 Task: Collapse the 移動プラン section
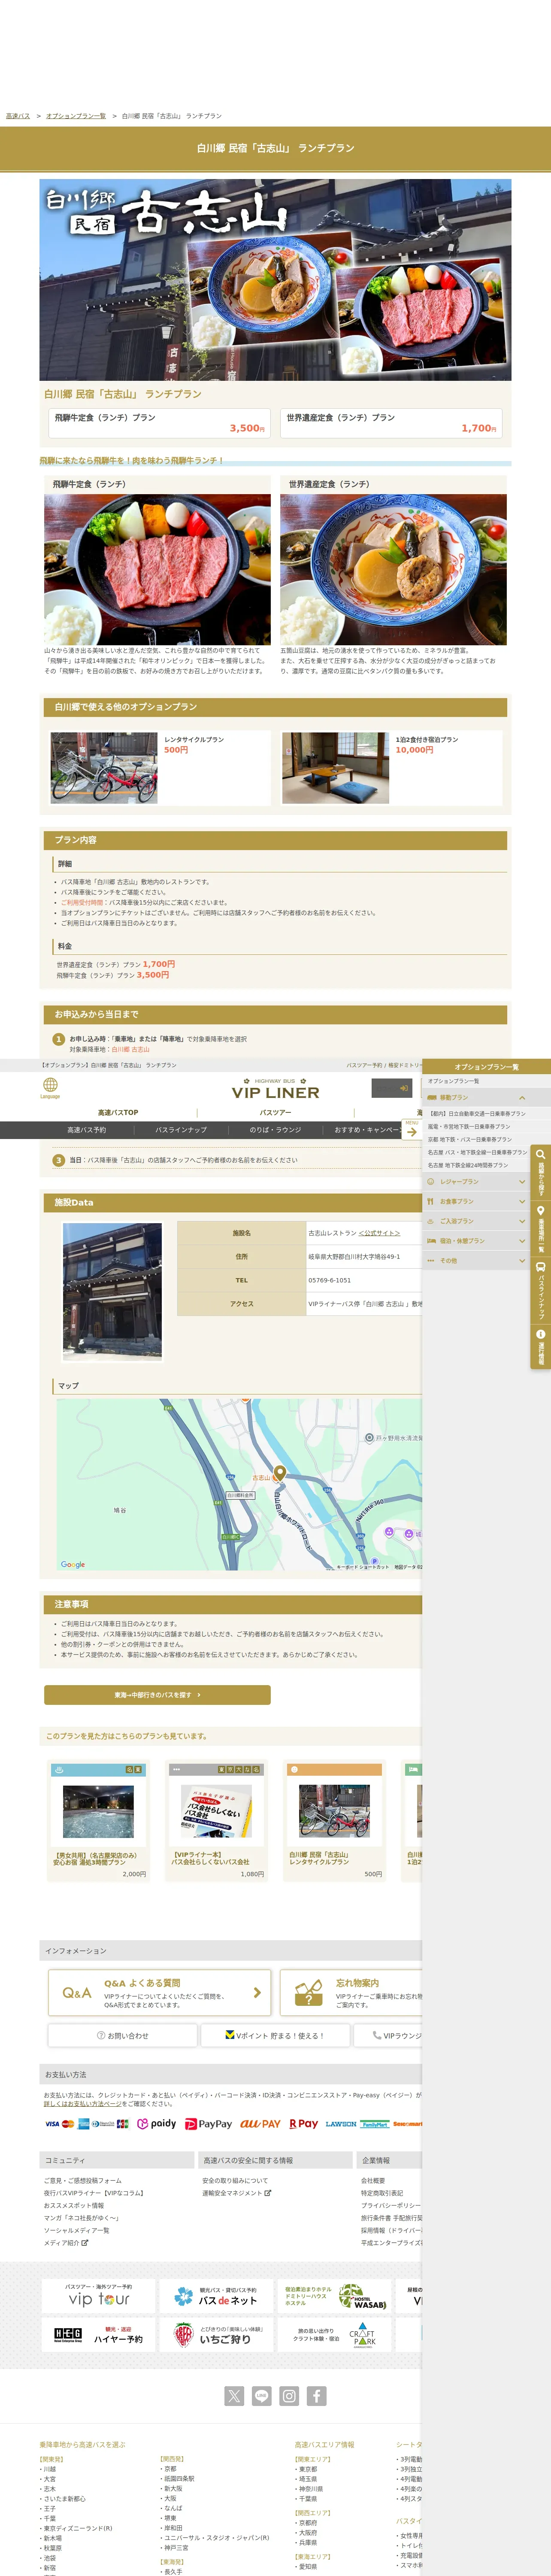point(487,1097)
